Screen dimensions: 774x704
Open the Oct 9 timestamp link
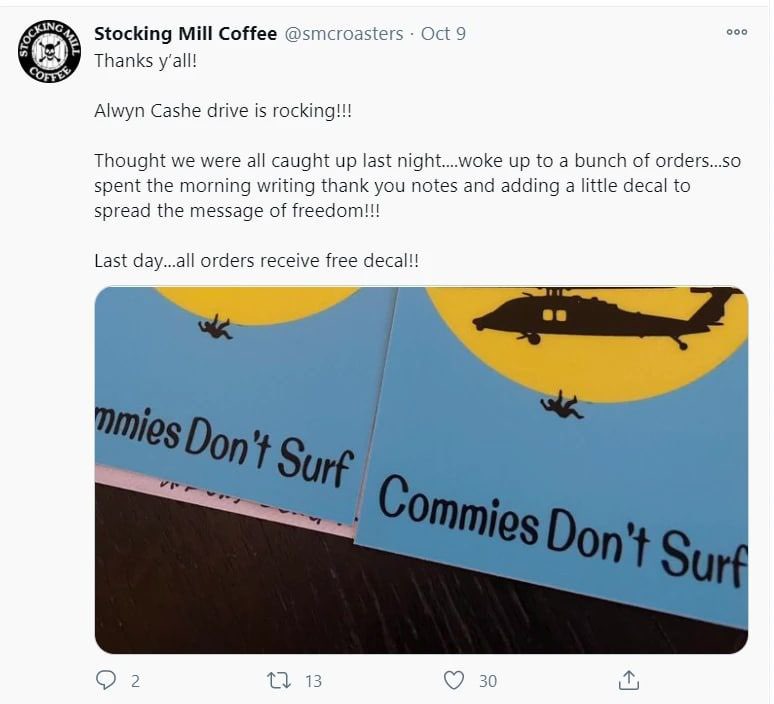(x=443, y=34)
